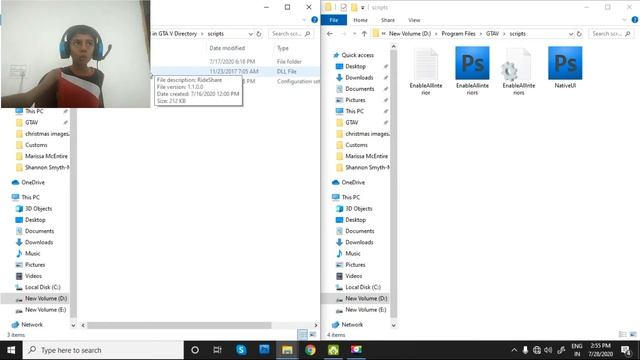The height and width of the screenshot is (360, 640).
Task: Expand chevron after GTAV in right address bar
Action: click(504, 34)
